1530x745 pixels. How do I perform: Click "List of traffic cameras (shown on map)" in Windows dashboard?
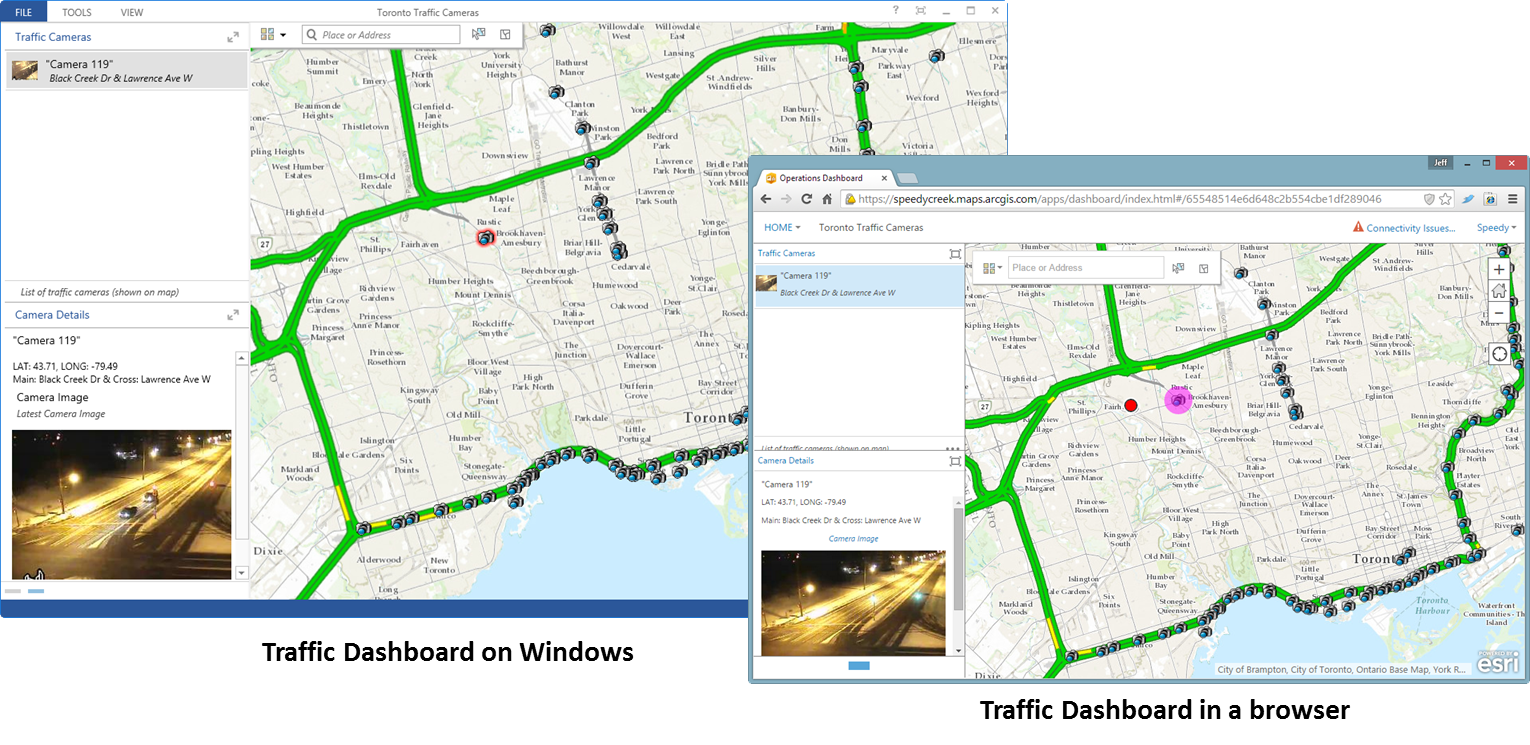coord(100,293)
